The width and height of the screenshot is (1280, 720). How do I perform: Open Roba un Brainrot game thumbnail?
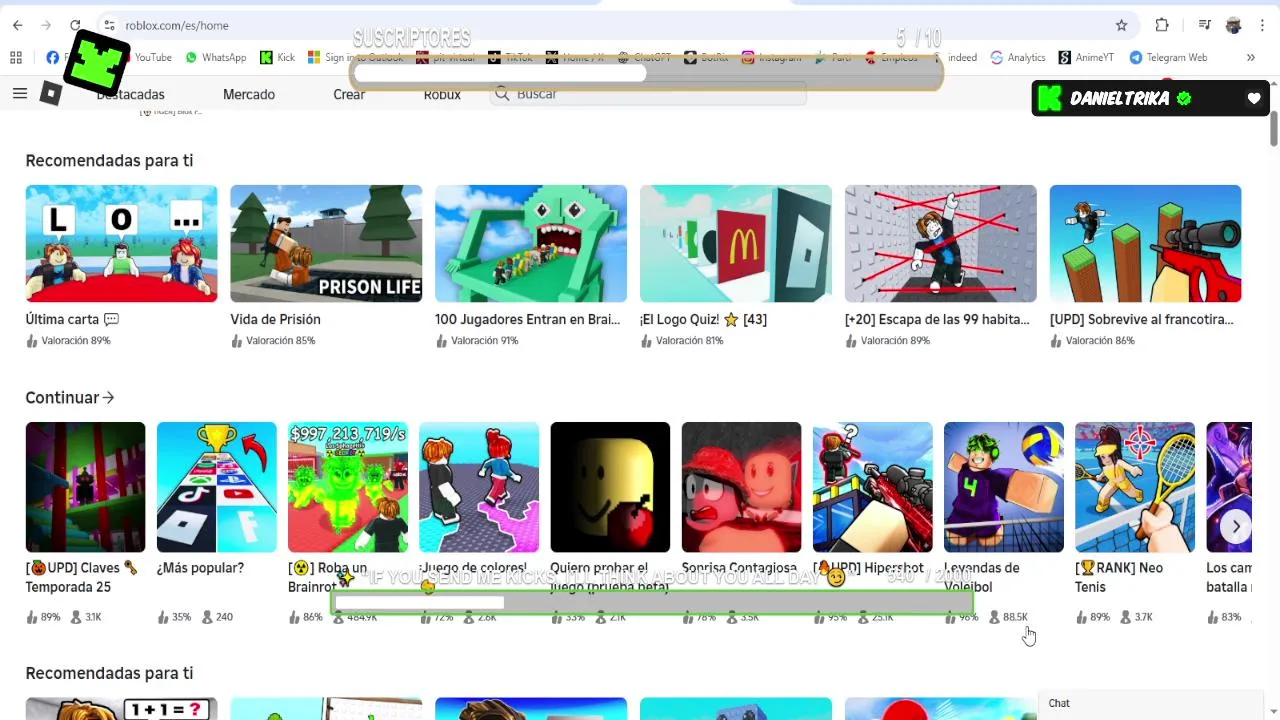[347, 487]
